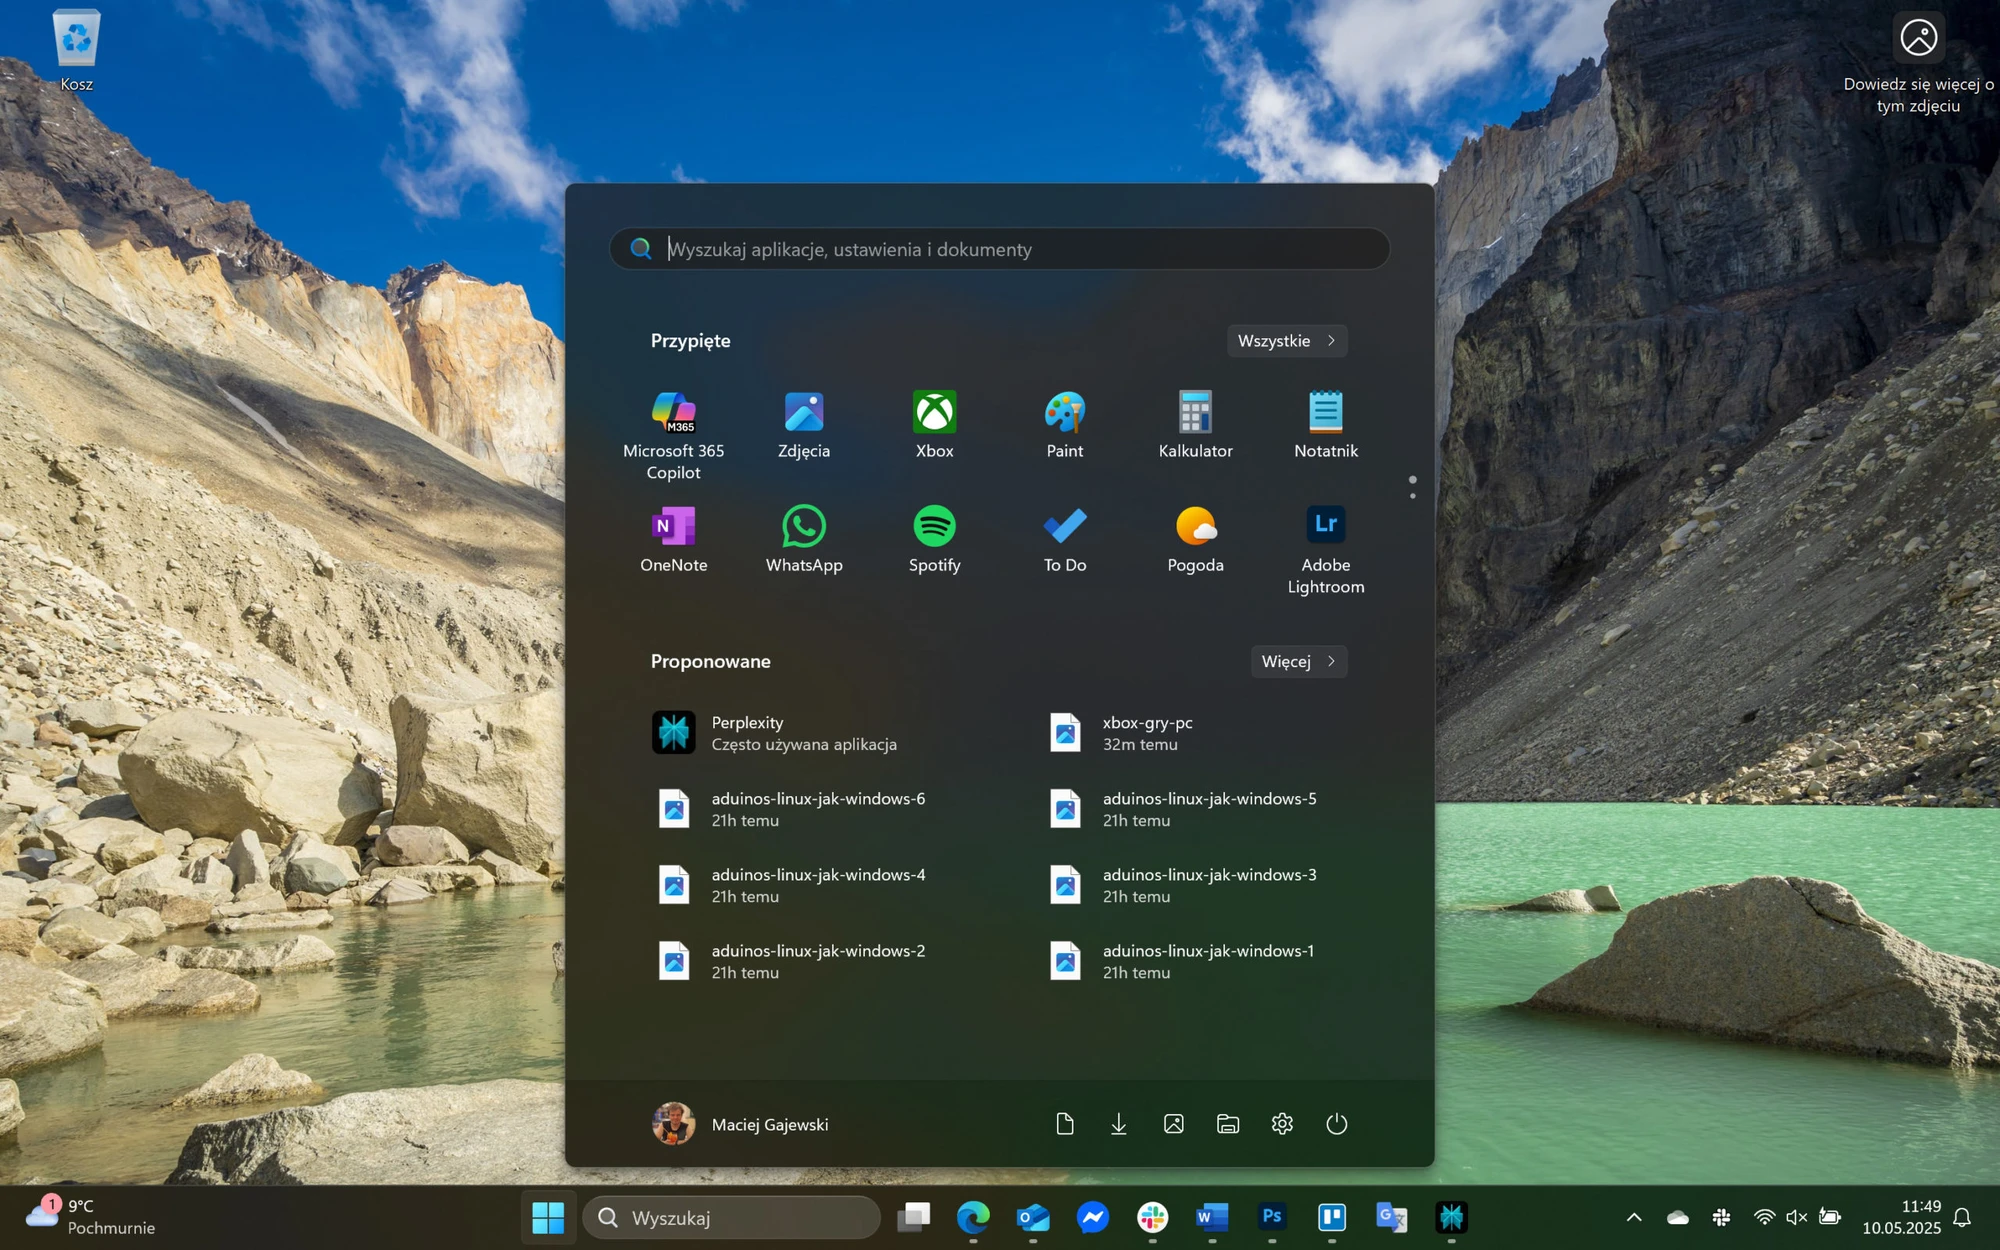Click the 'Dowiedz się więcej o tym zdjęciu' desktop icon
This screenshot has height=1250, width=2000.
(1918, 62)
